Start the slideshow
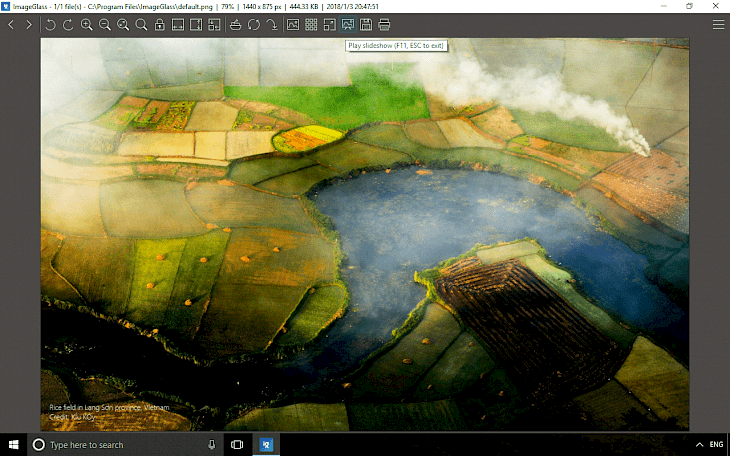Image resolution: width=730 pixels, height=456 pixels. (348, 25)
